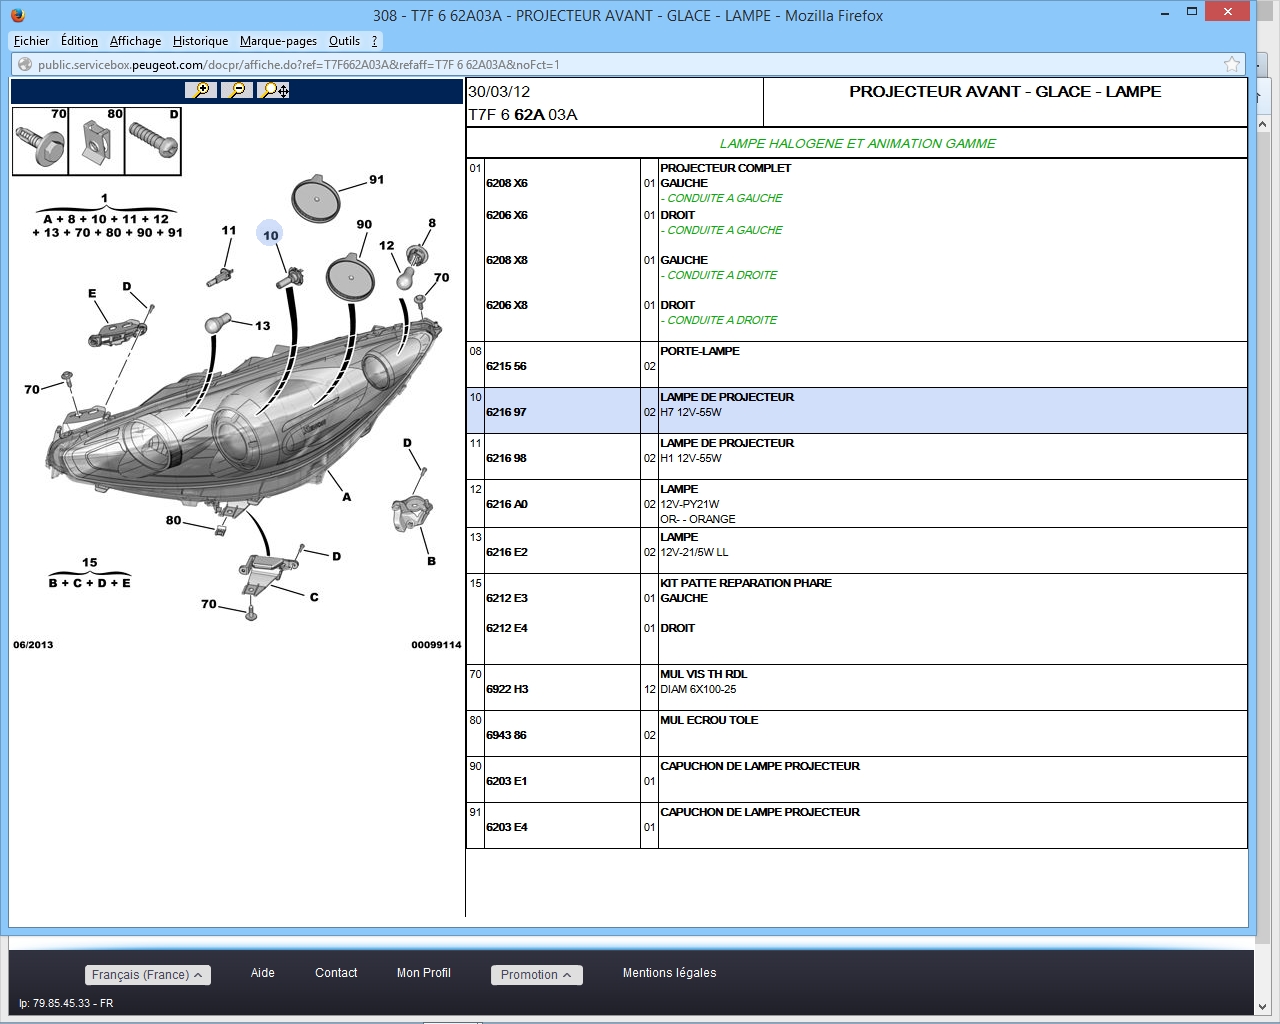The width and height of the screenshot is (1280, 1024).
Task: Click the Aide link in footer
Action: pos(262,973)
